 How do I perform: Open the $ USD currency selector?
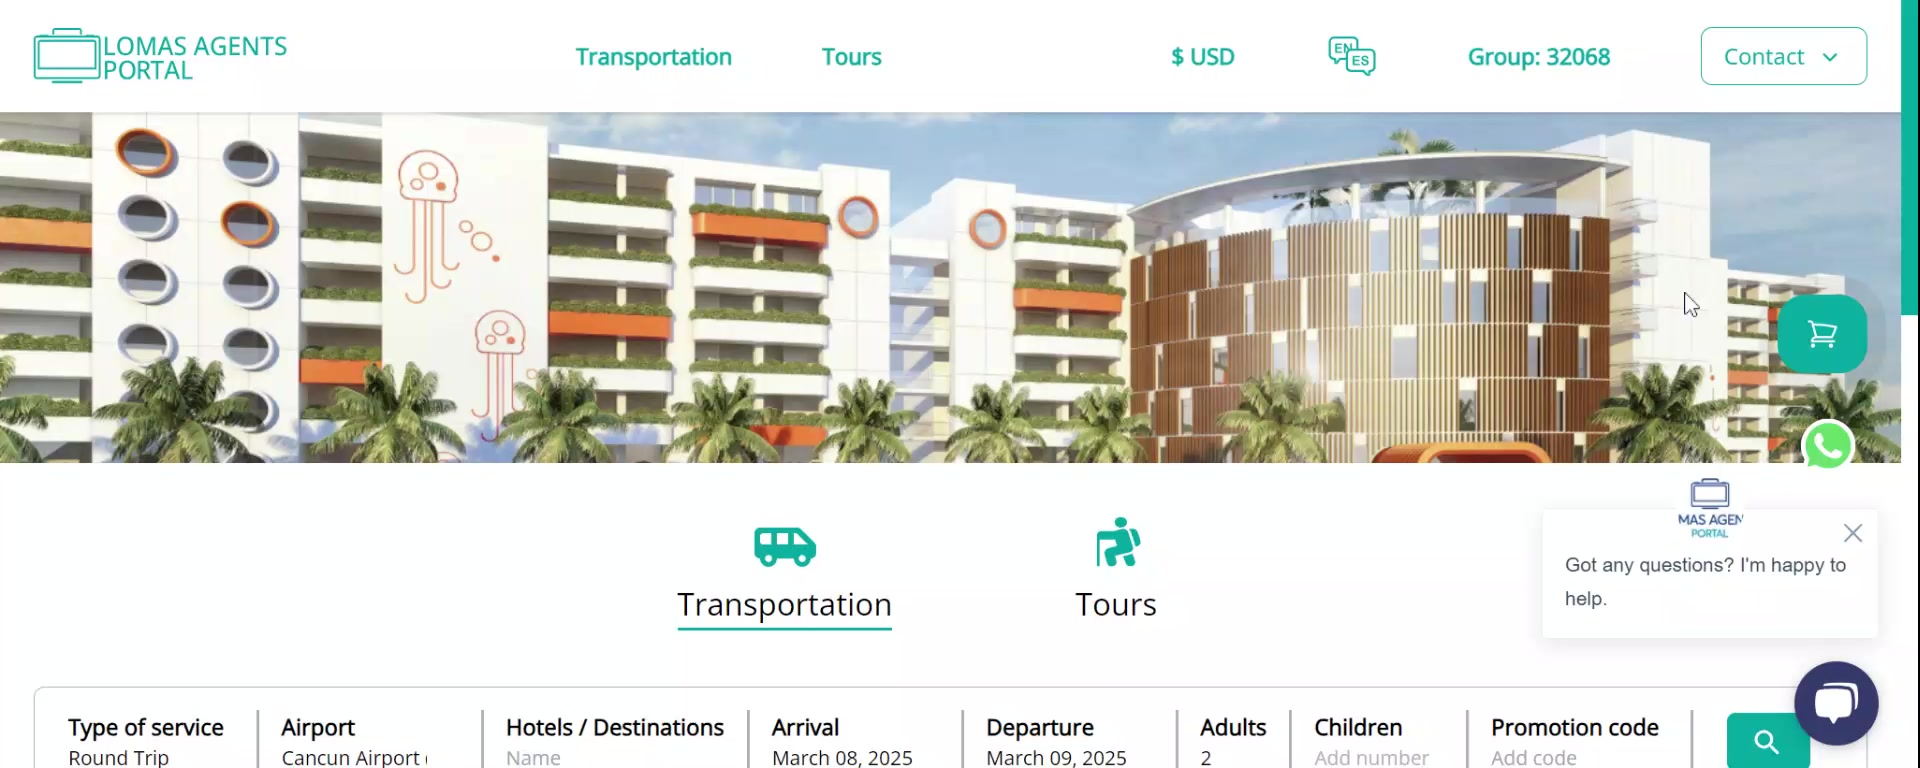pos(1202,57)
